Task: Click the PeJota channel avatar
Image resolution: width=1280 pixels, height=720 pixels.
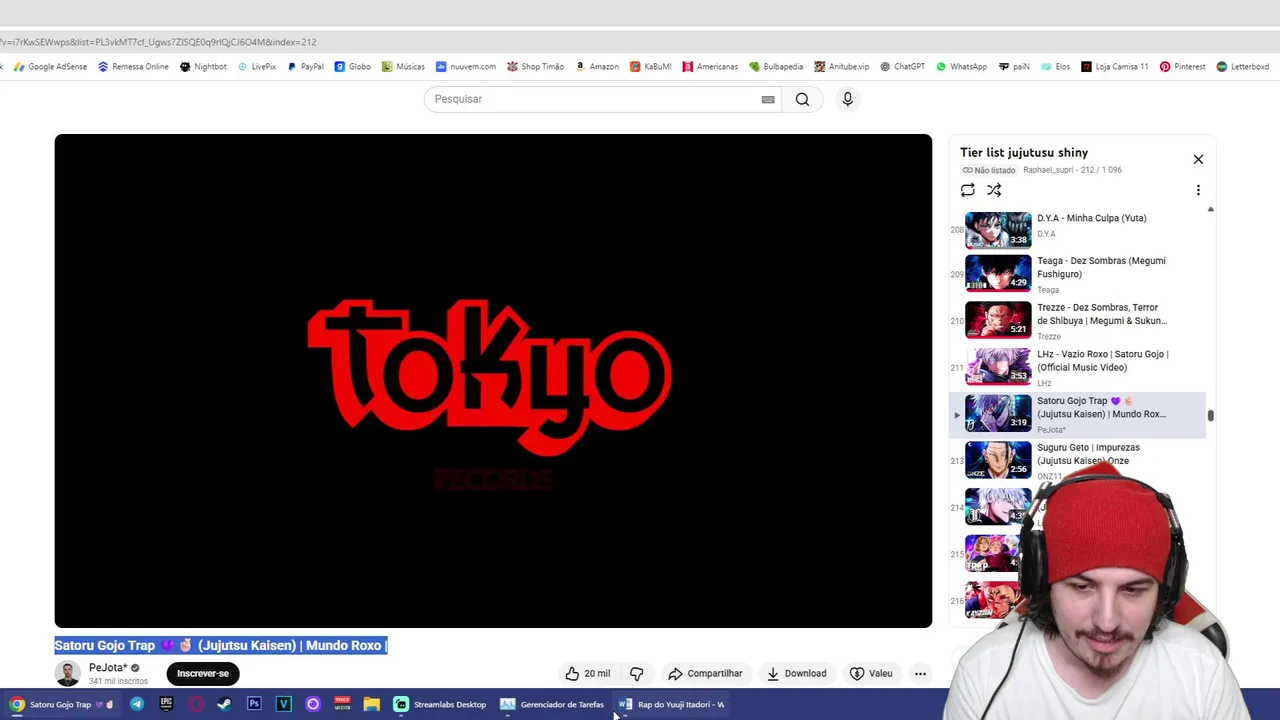Action: click(x=68, y=673)
